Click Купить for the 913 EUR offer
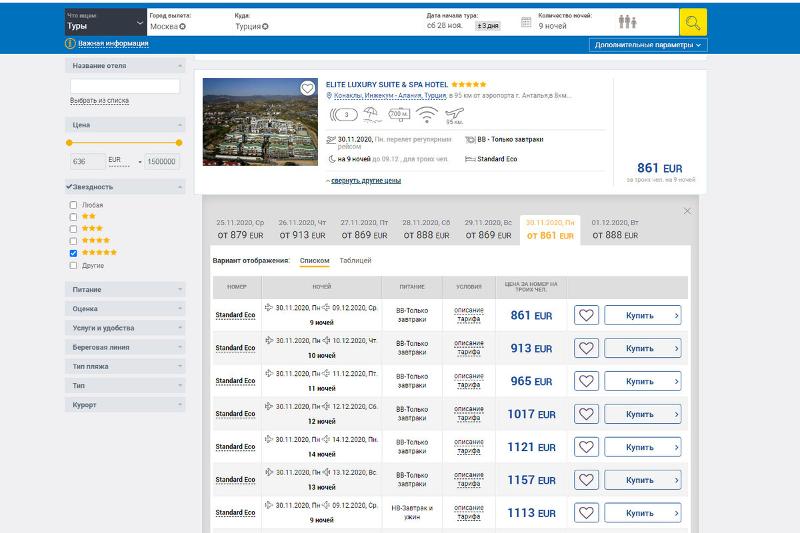This screenshot has height=533, width=800. (642, 349)
